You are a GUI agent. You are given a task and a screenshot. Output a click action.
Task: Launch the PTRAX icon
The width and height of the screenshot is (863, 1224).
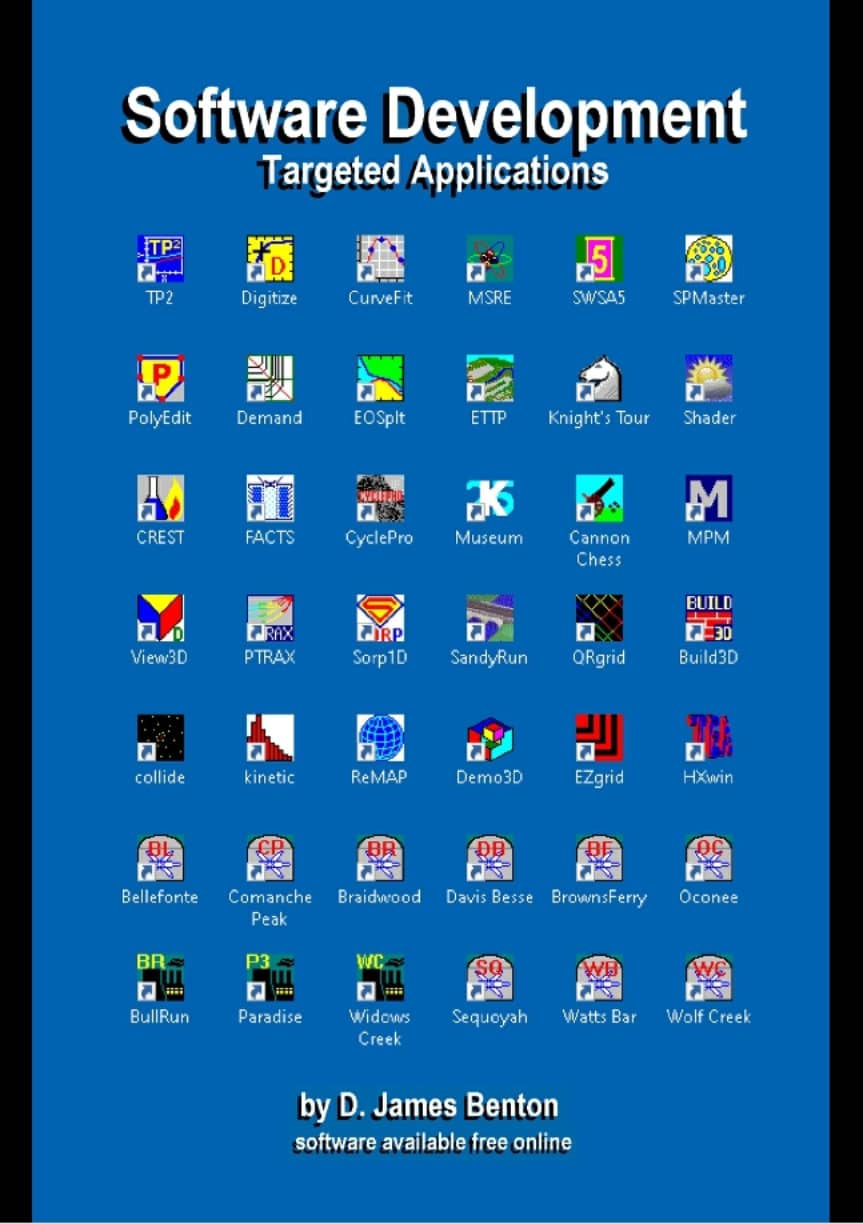tap(270, 619)
